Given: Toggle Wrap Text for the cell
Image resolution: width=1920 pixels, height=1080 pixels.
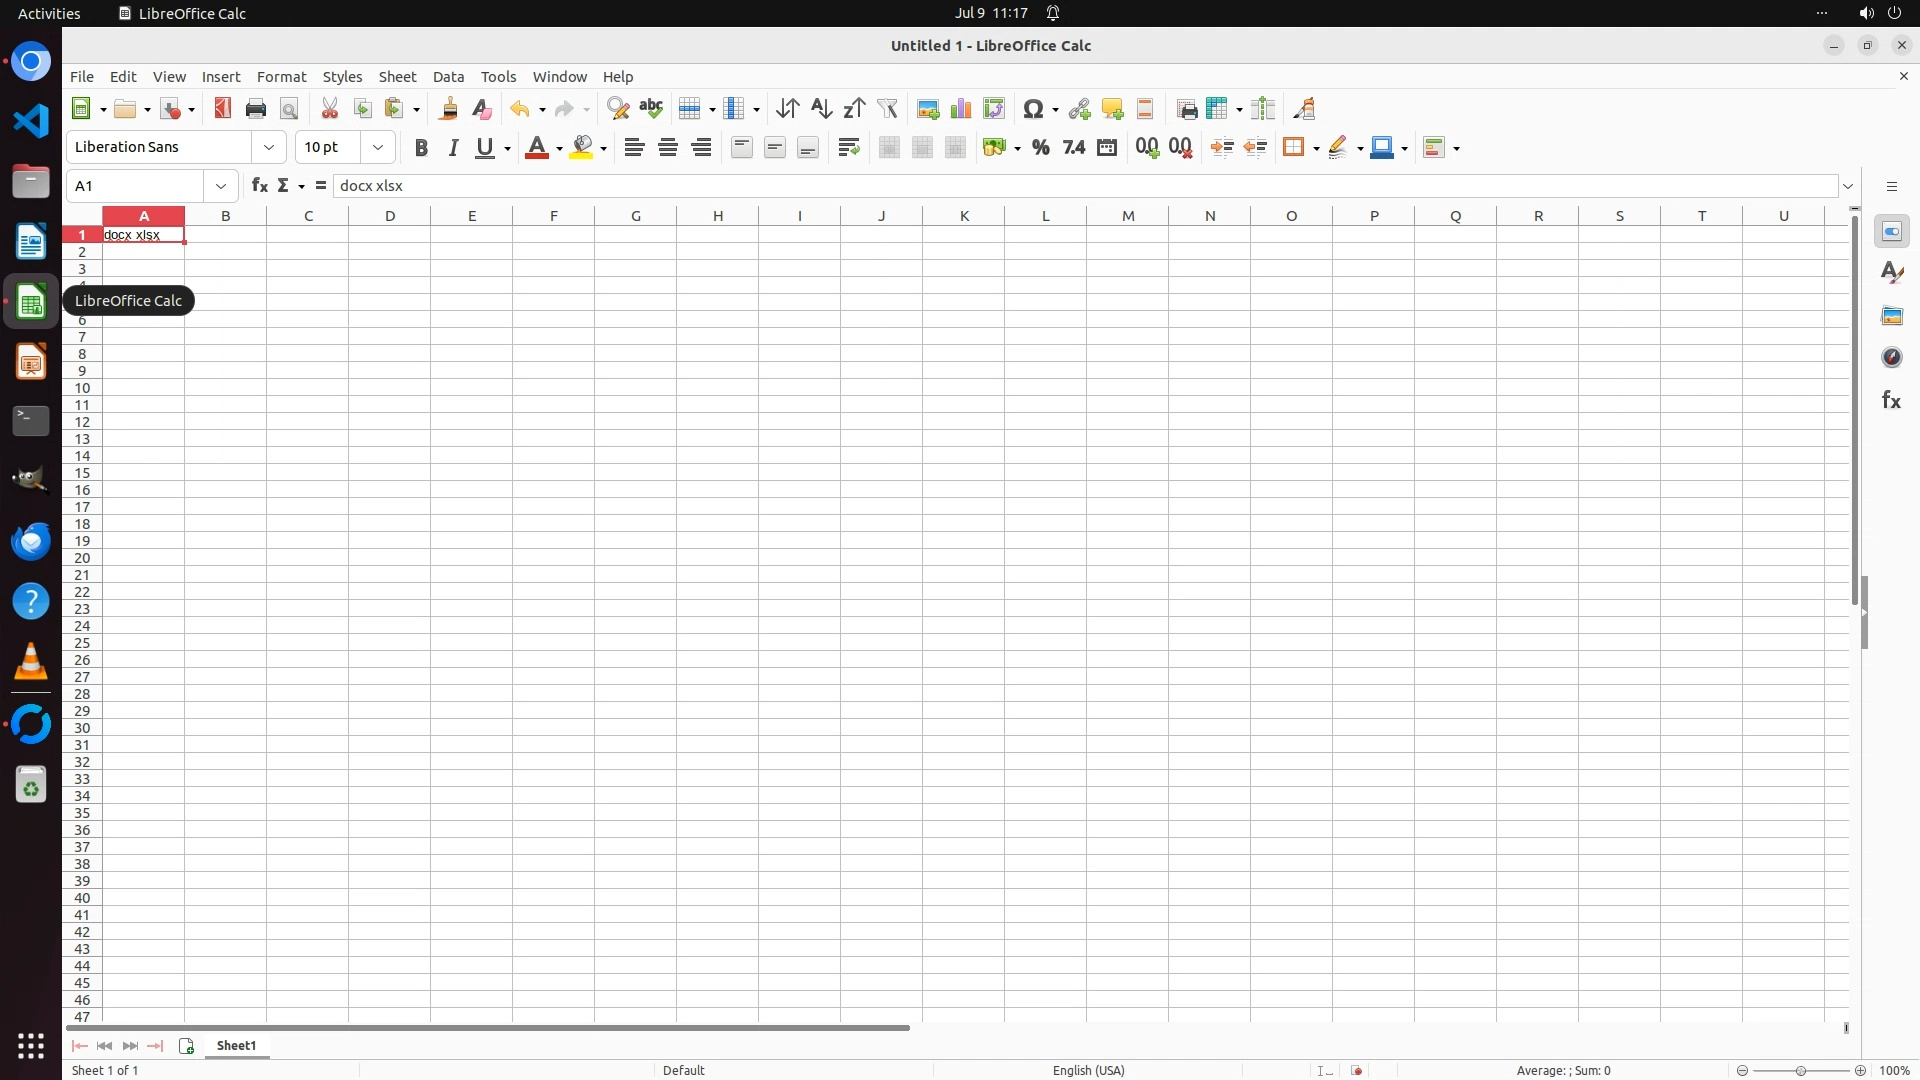Looking at the screenshot, I should click(x=849, y=148).
